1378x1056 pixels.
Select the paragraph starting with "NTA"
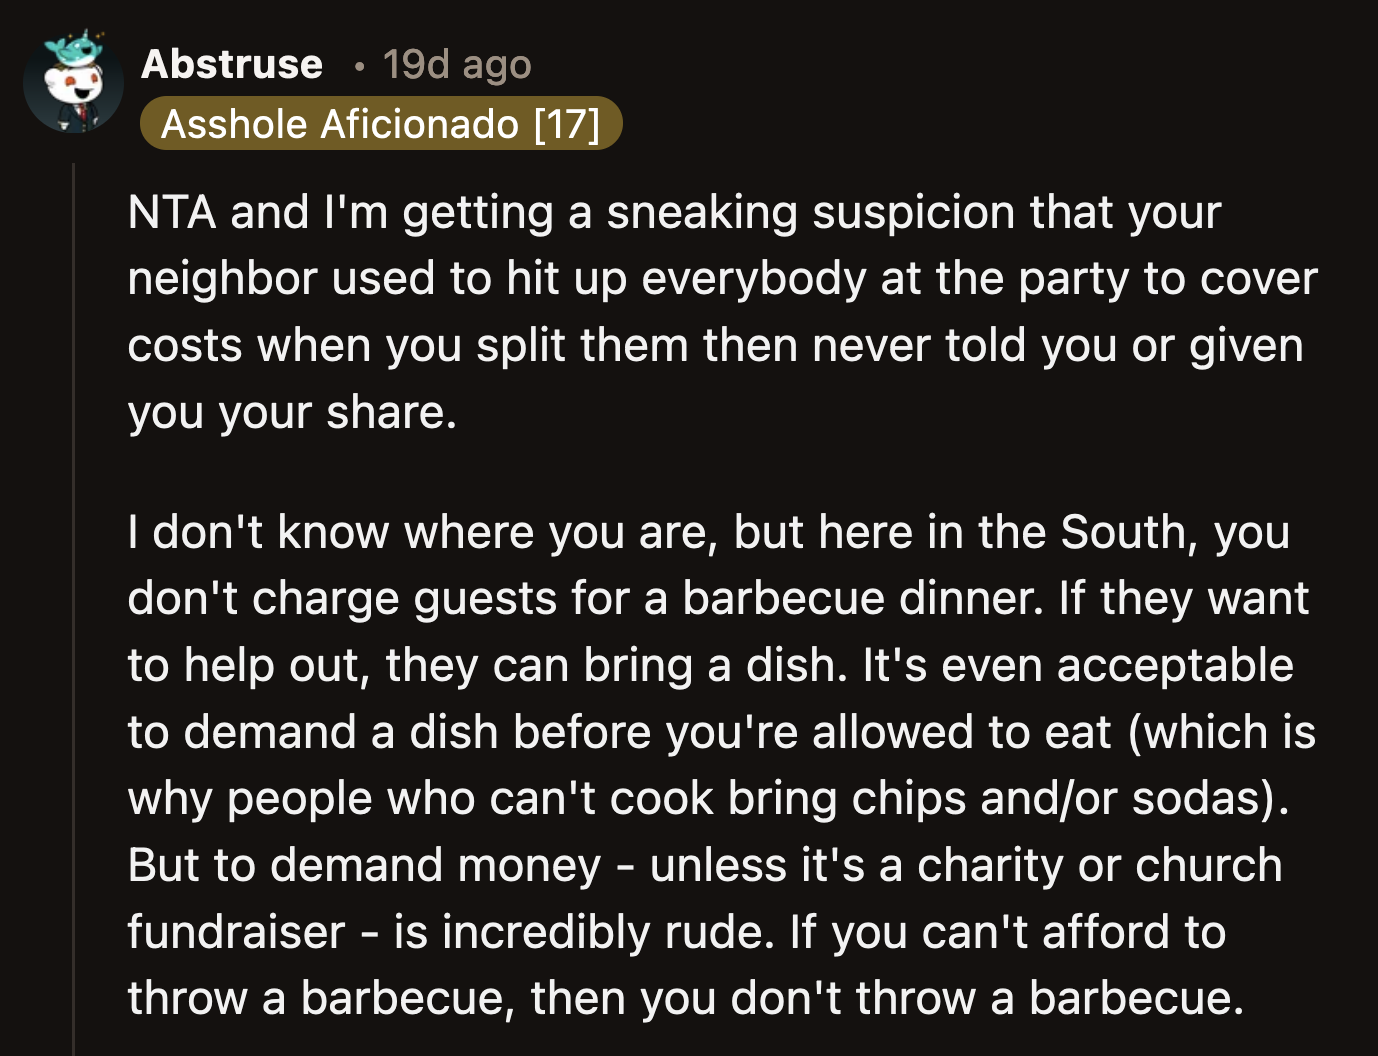tap(700, 310)
